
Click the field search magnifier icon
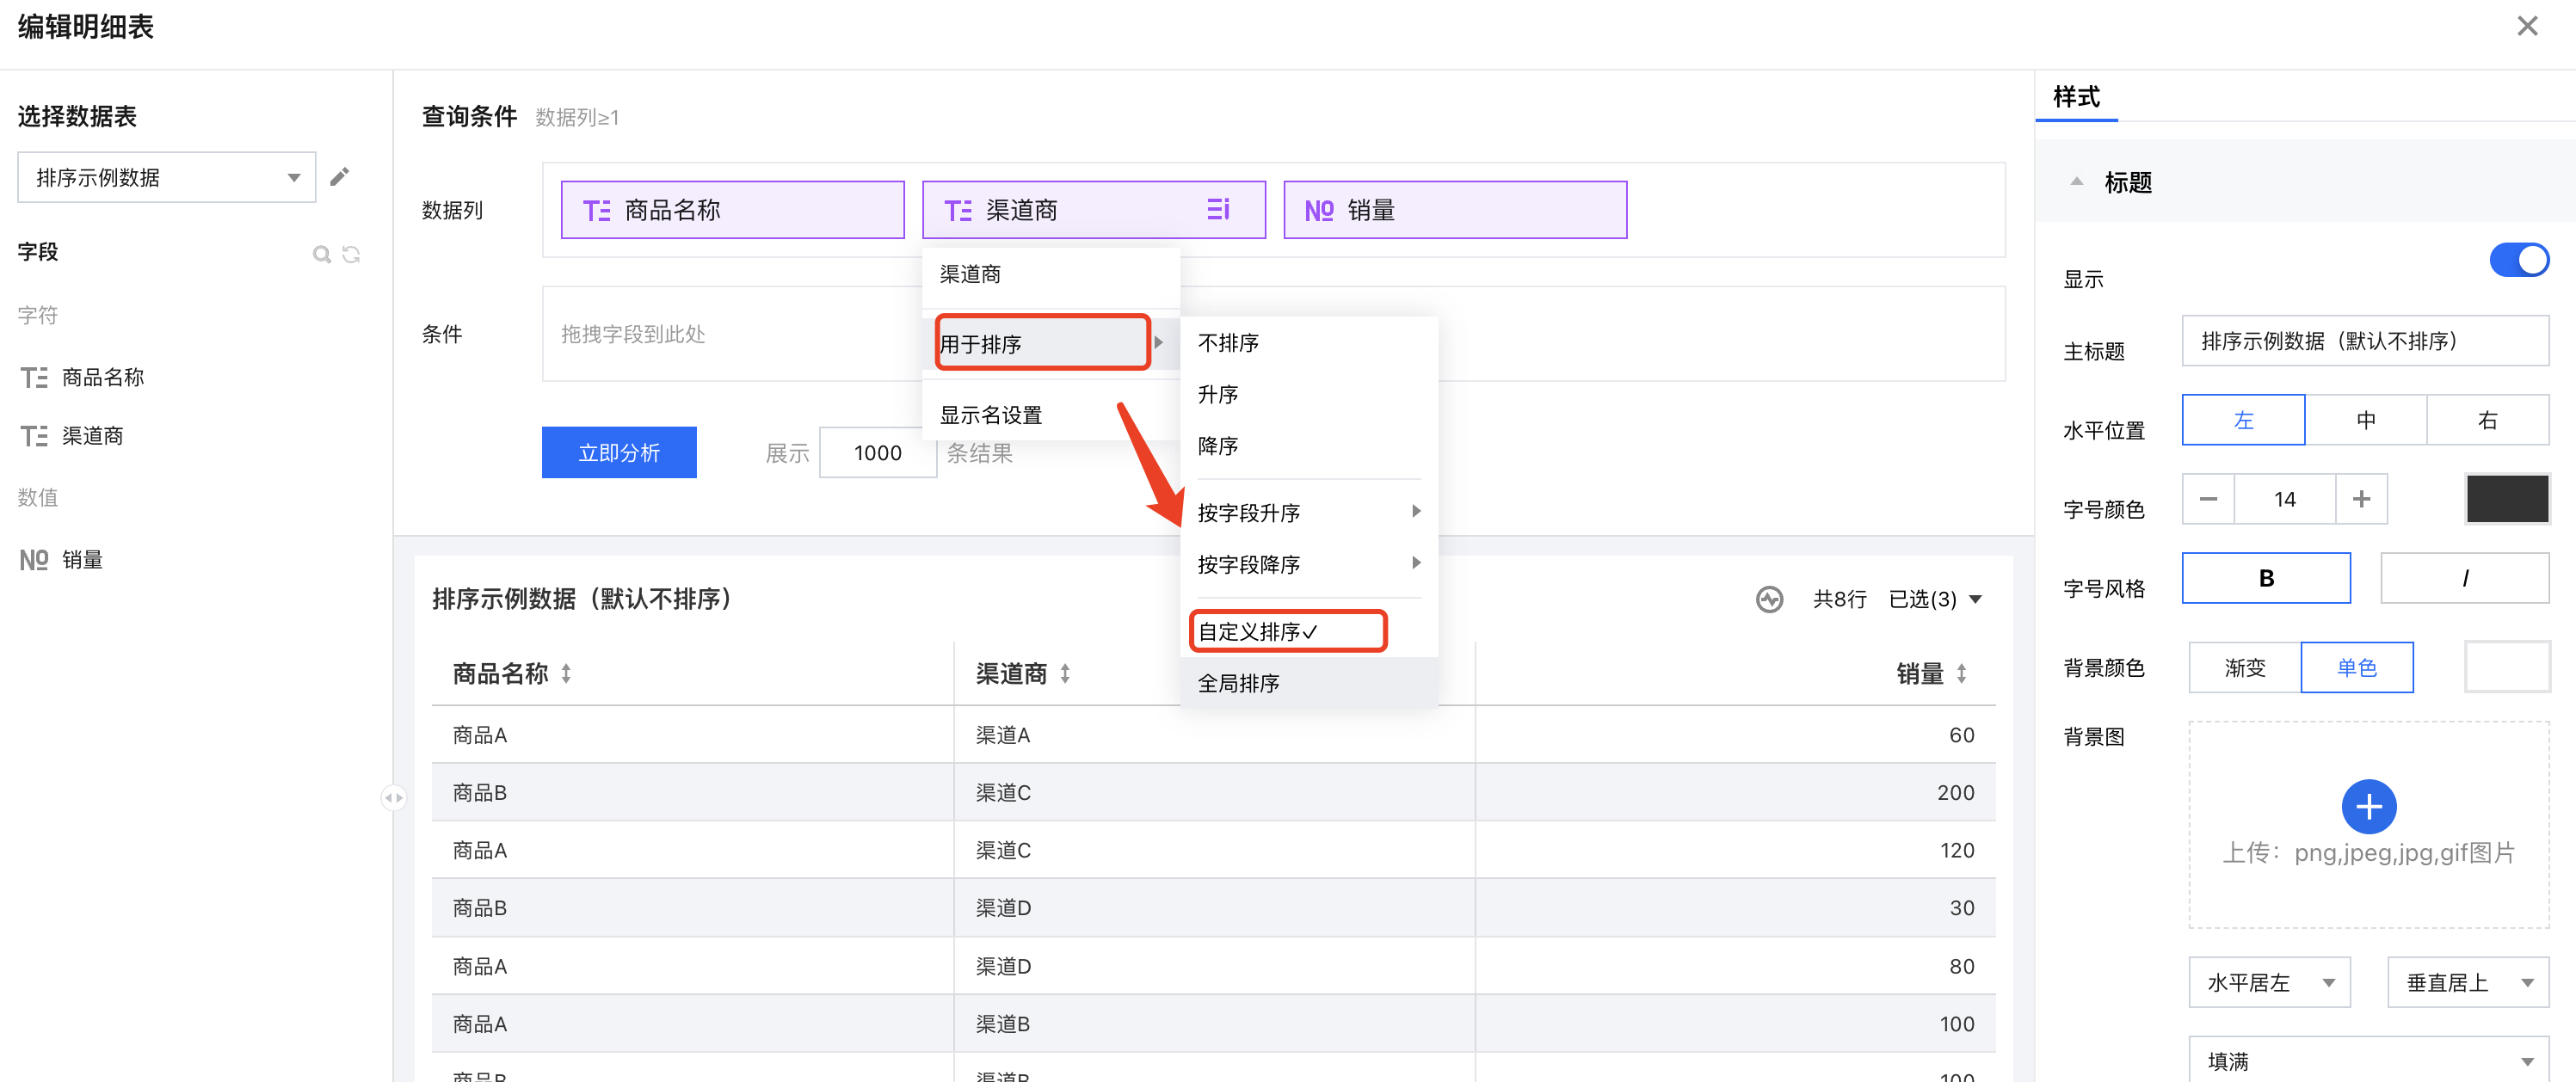321,254
